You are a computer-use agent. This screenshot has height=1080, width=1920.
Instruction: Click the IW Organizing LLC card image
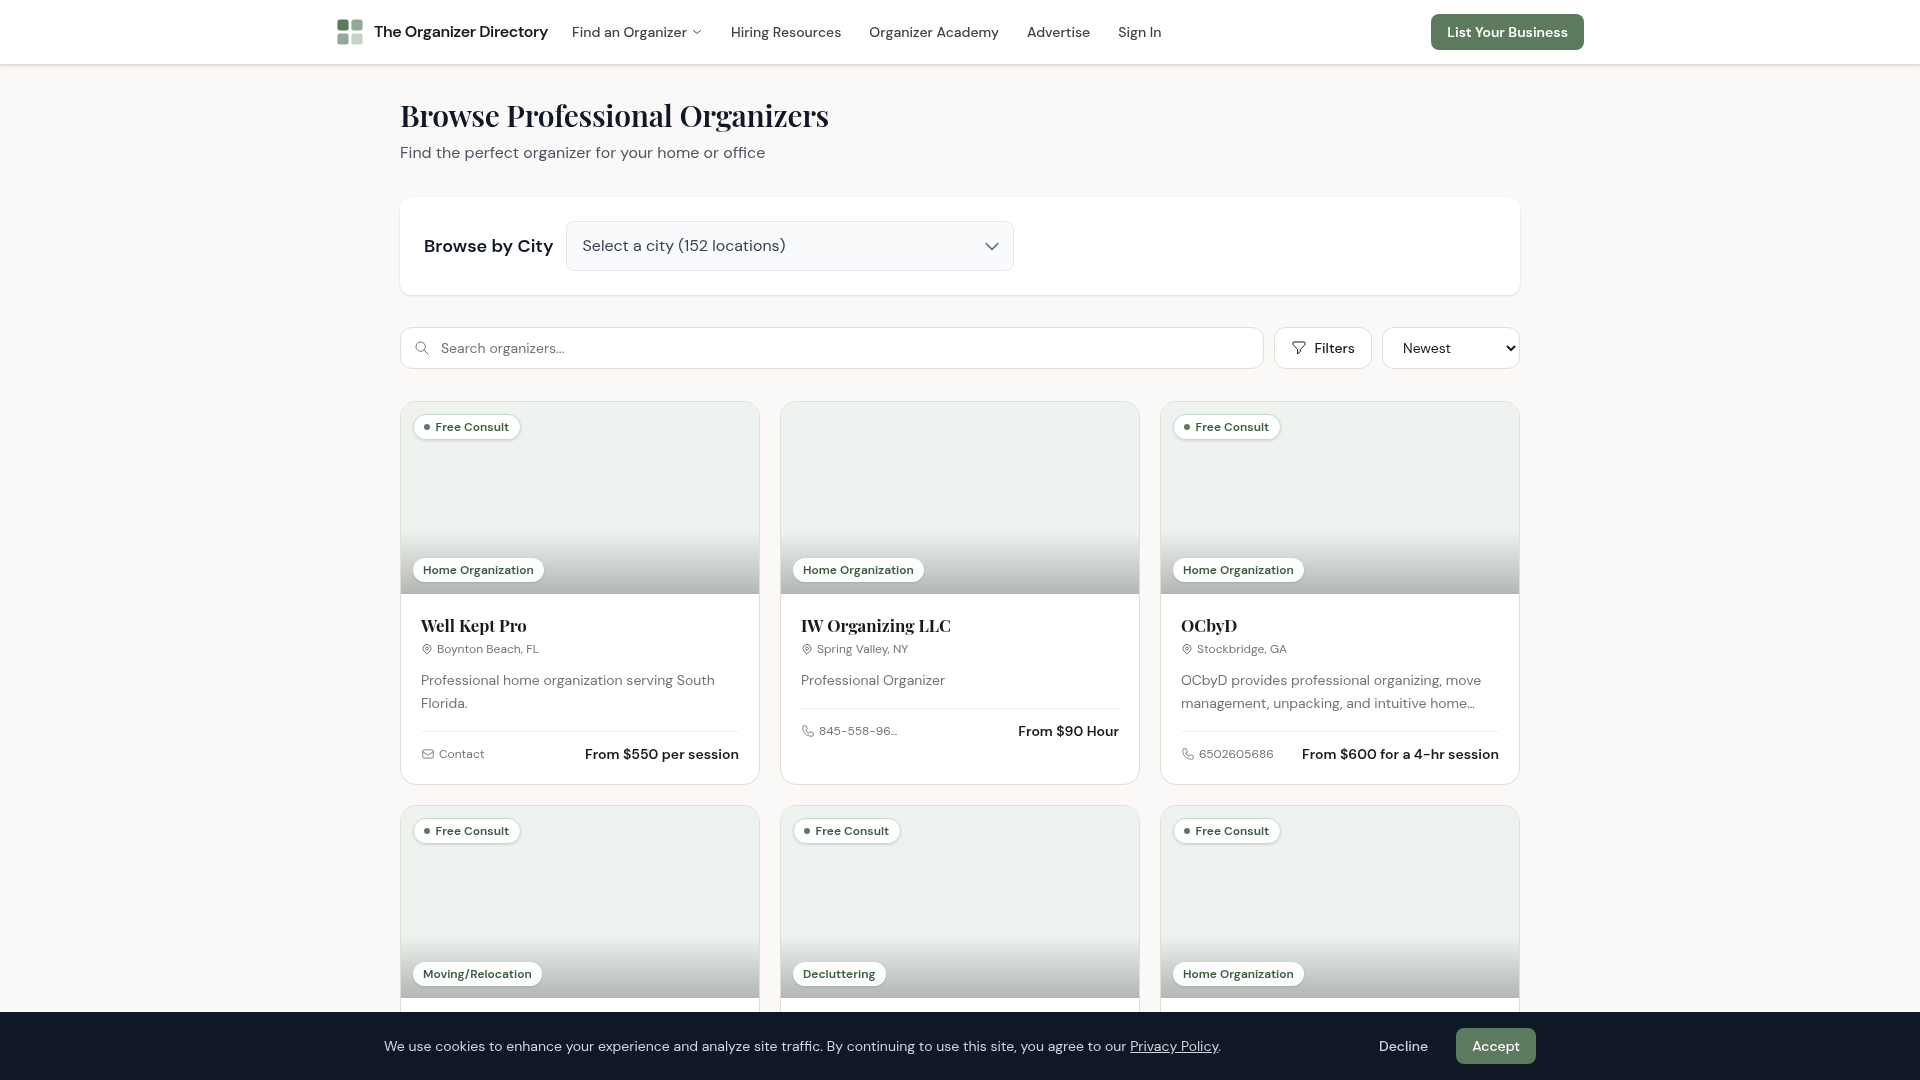pos(960,498)
